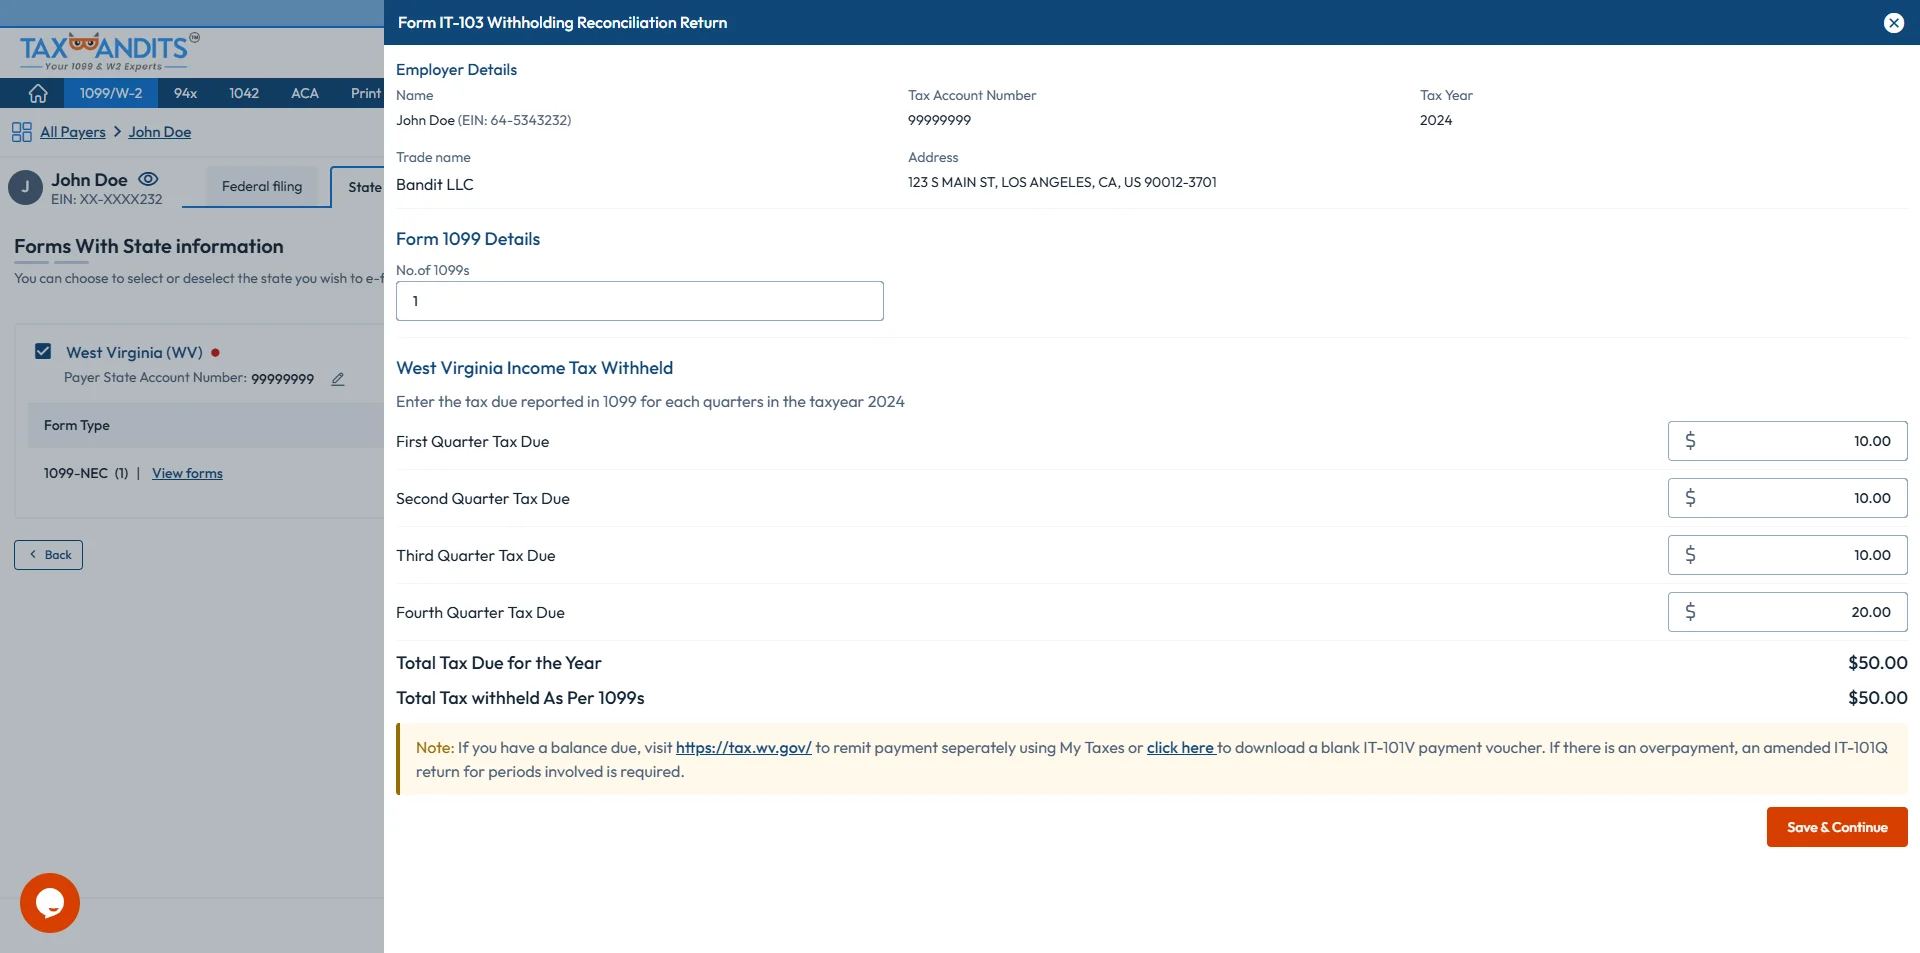This screenshot has height=953, width=1920.
Task: Uncheck the West Virginia (WV) checkbox
Action: pyautogui.click(x=43, y=351)
